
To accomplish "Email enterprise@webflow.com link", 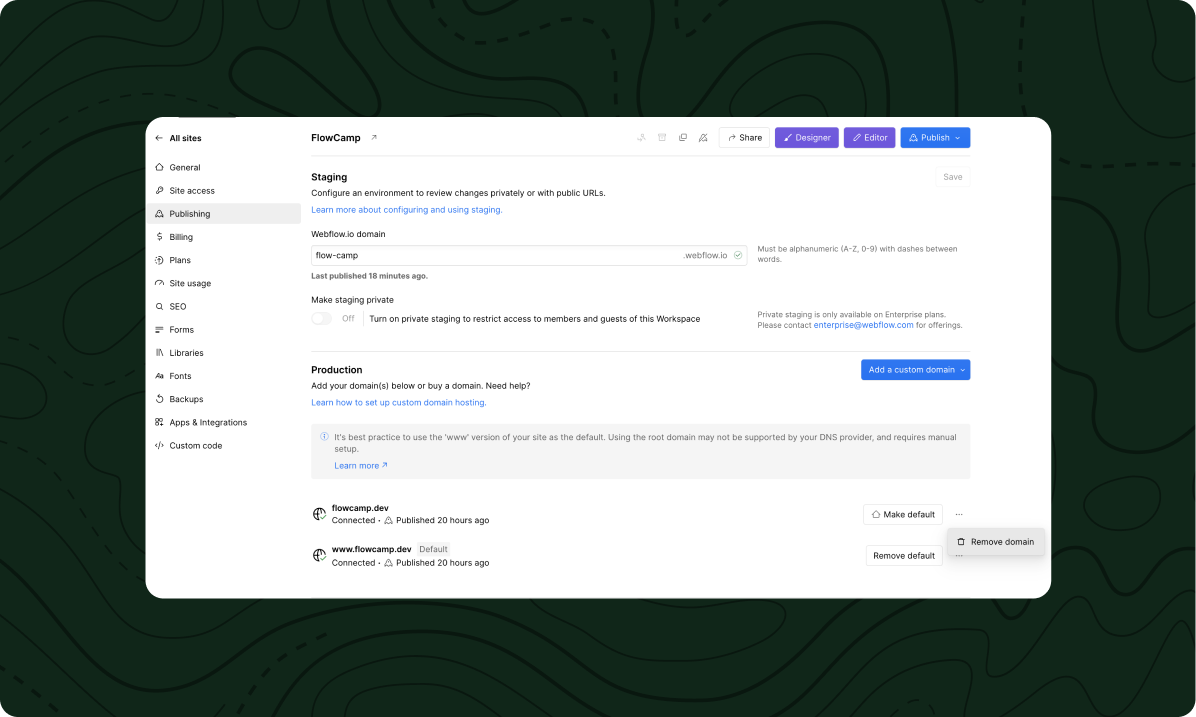I will pyautogui.click(x=863, y=325).
